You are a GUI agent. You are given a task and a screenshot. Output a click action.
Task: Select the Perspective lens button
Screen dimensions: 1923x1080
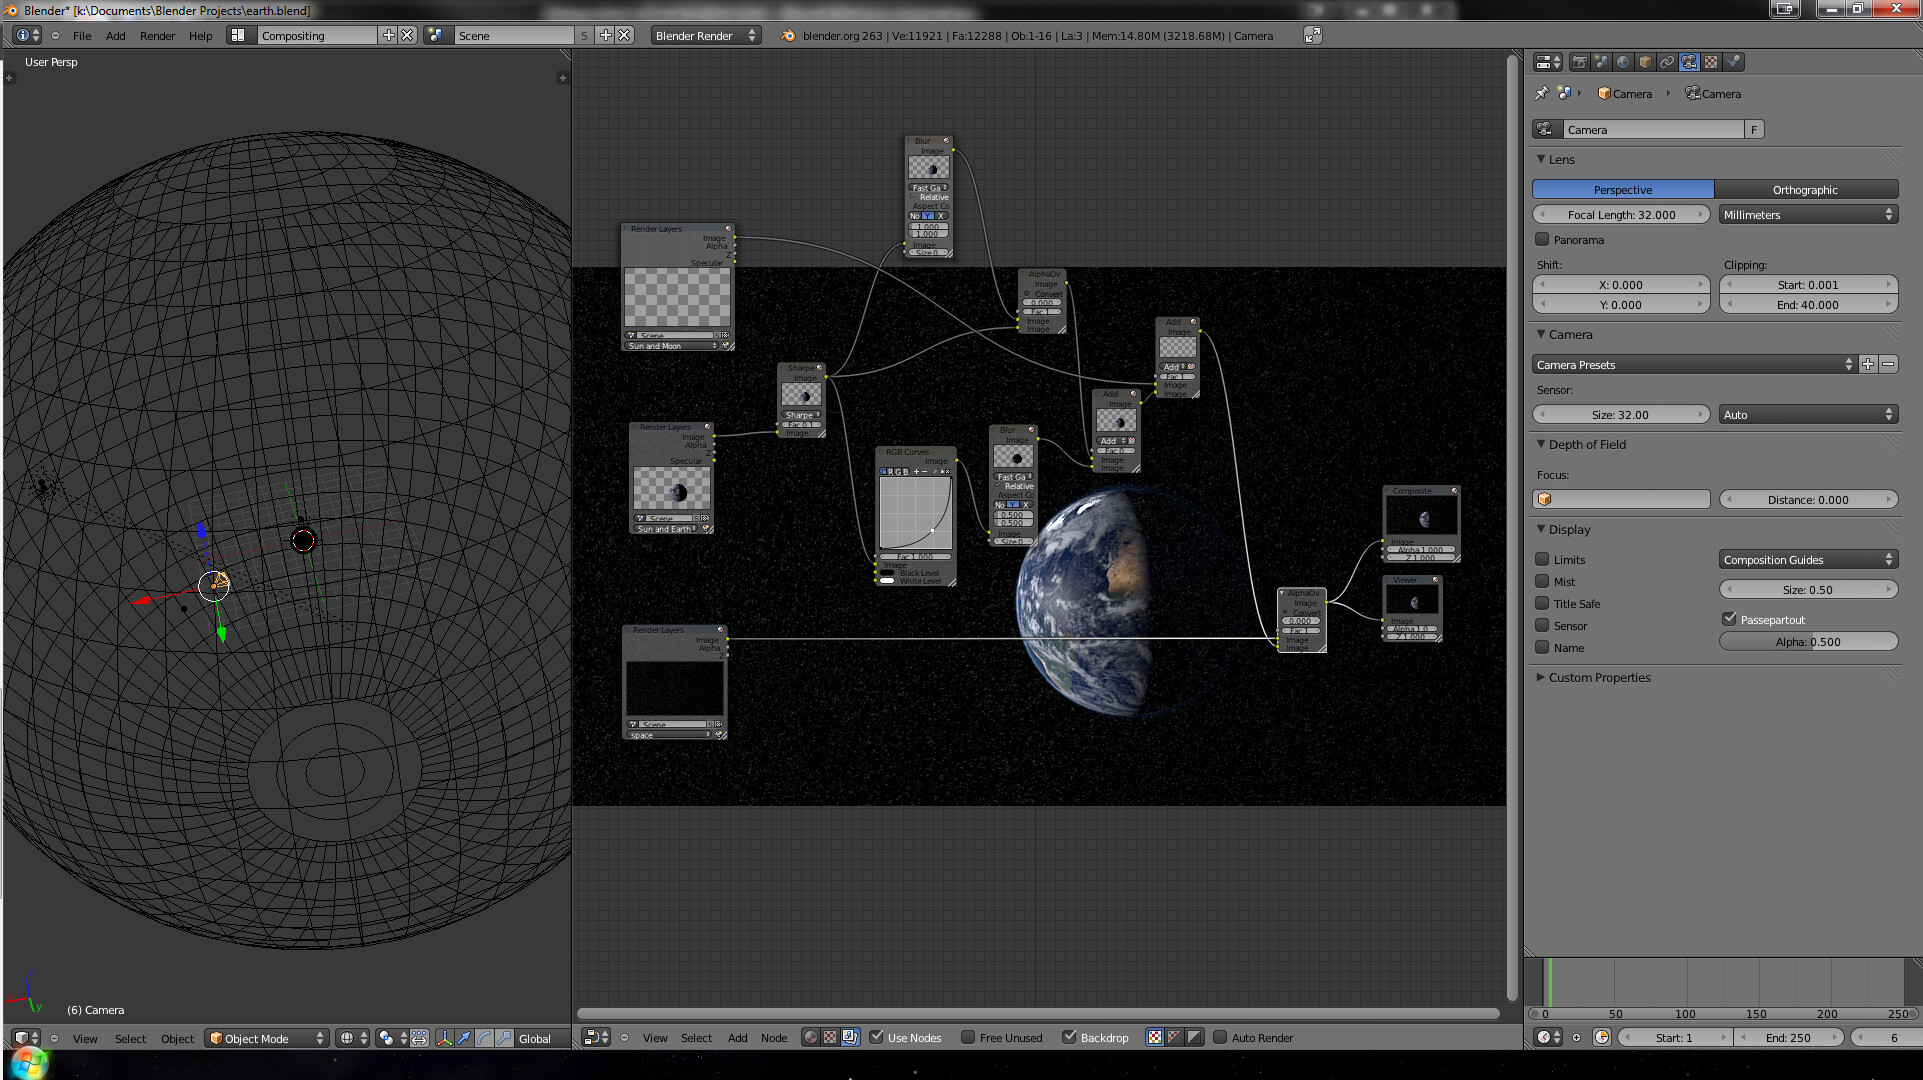pyautogui.click(x=1623, y=190)
